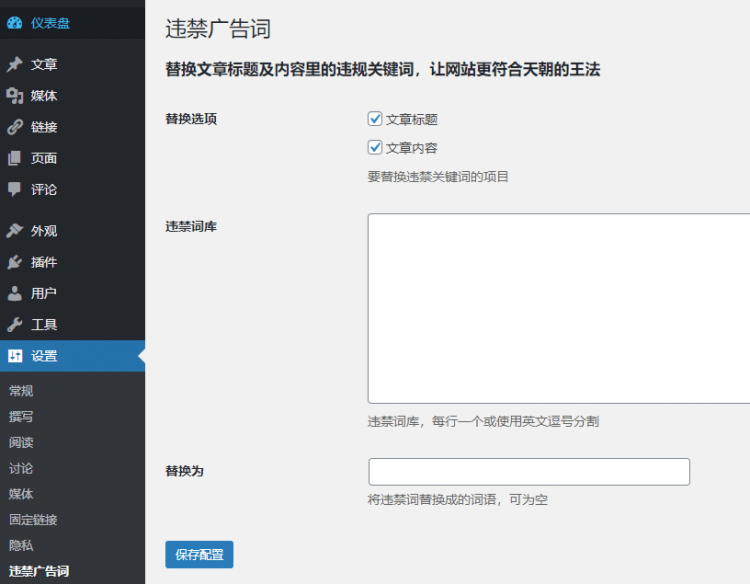Open the 常规 settings submenu item
Viewport: 750px width, 584px height.
point(21,391)
